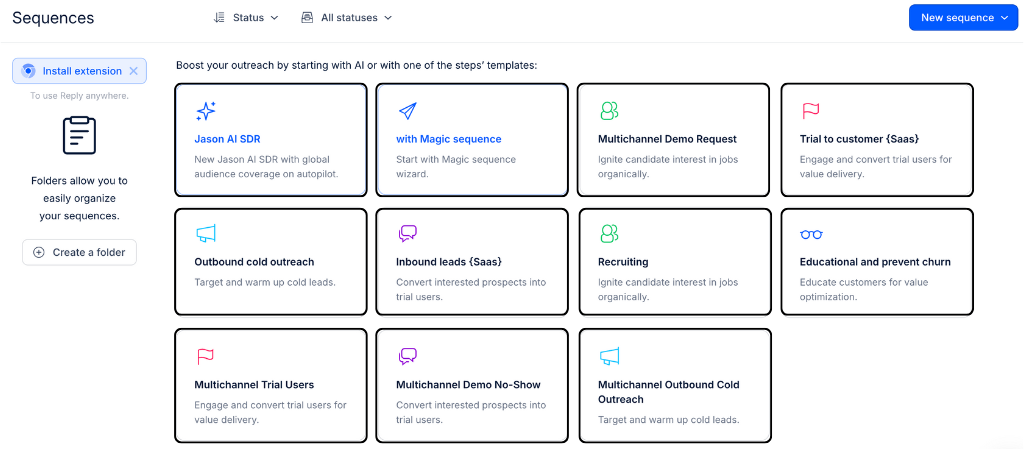Click the glasses icon on Educational and prevent churn card
Image resolution: width=1024 pixels, height=449 pixels.
click(811, 234)
